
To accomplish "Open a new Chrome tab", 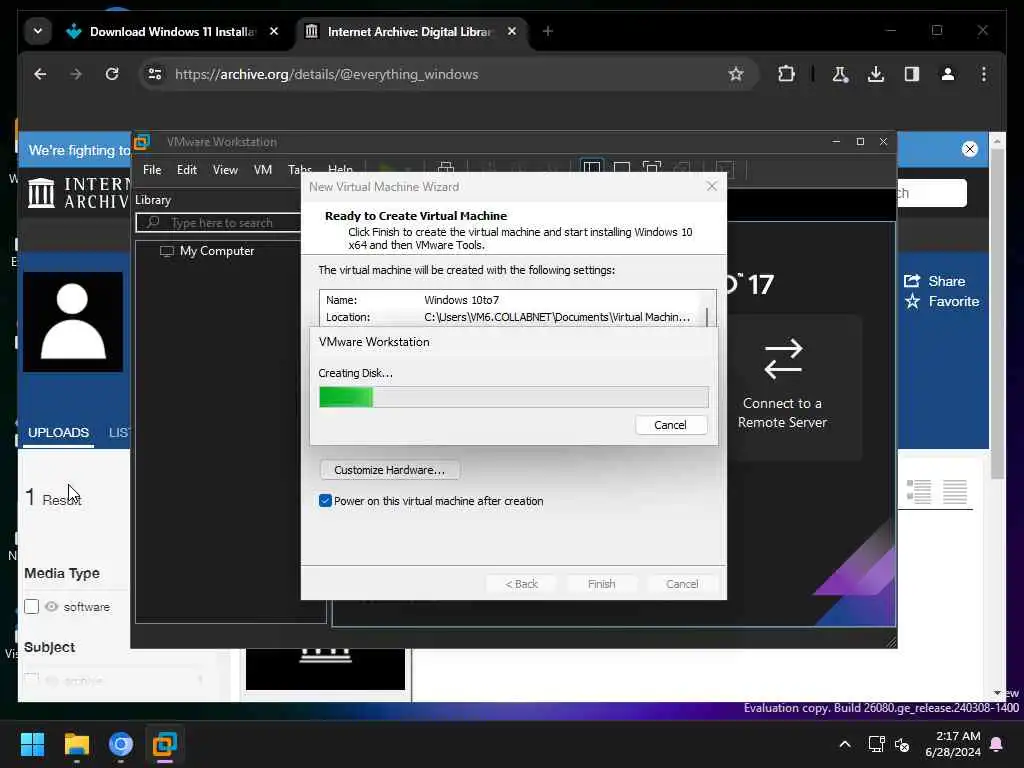I will (548, 31).
